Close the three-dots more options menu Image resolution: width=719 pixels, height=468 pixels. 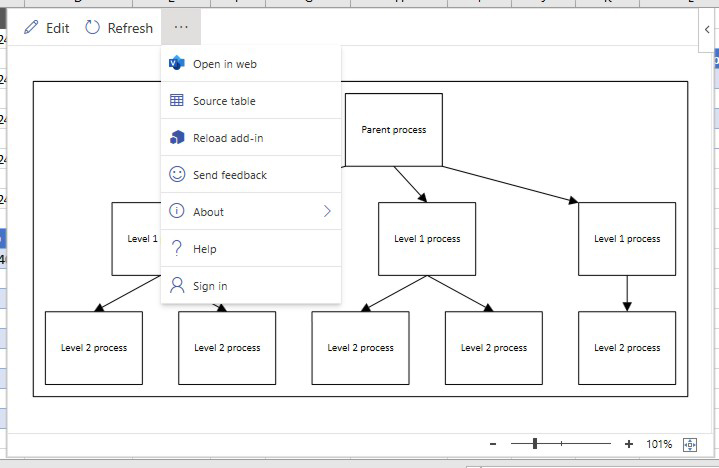click(x=181, y=27)
